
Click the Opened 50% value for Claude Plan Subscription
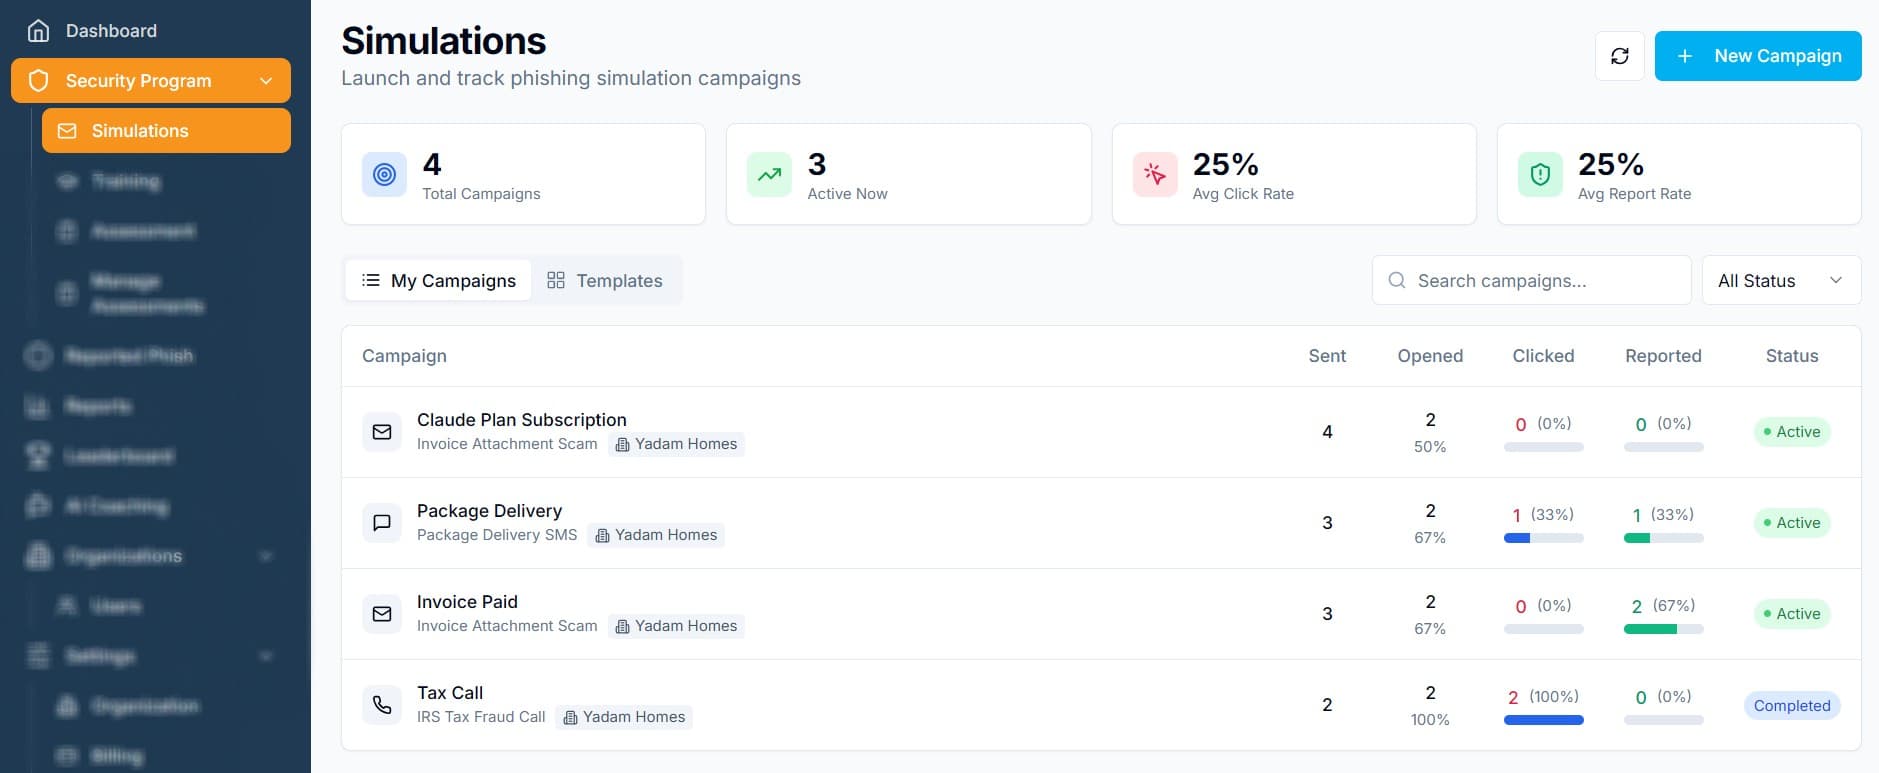click(x=1430, y=447)
